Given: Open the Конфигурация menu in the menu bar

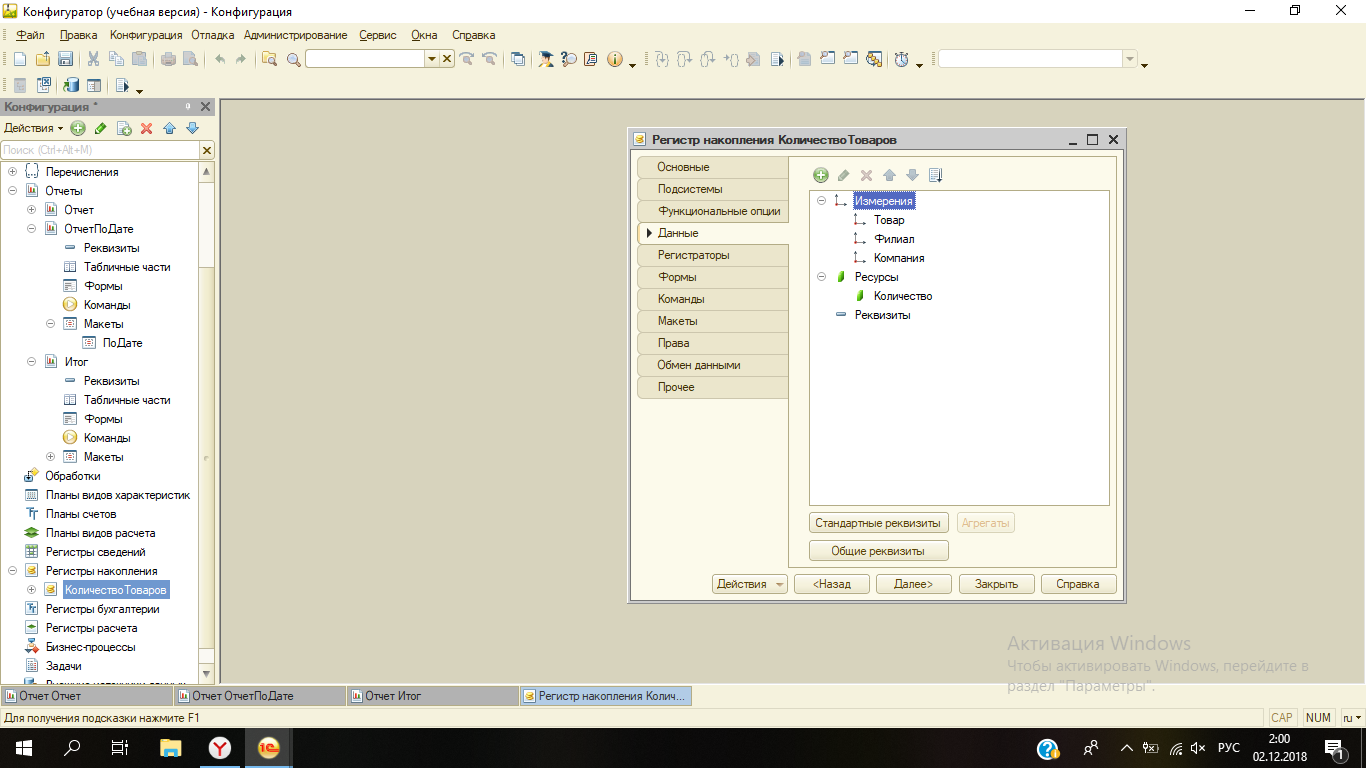Looking at the screenshot, I should tap(146, 35).
